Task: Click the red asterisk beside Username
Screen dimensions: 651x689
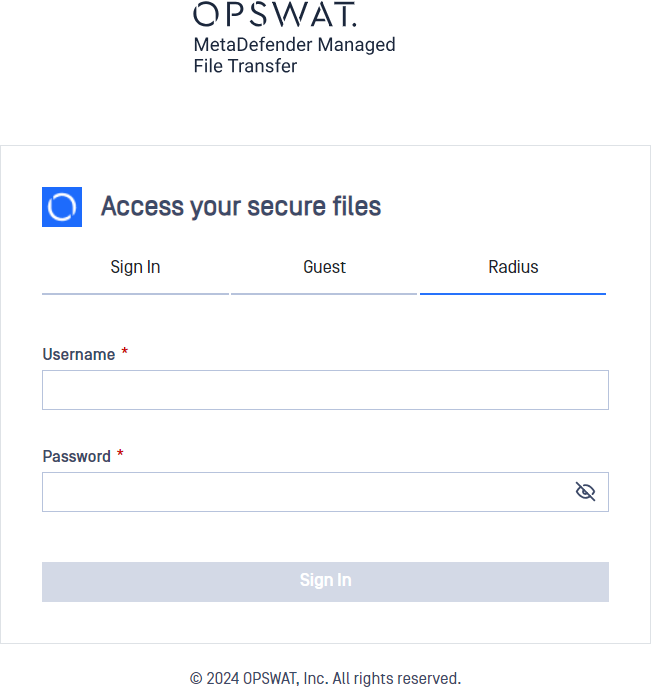Action: tap(125, 352)
